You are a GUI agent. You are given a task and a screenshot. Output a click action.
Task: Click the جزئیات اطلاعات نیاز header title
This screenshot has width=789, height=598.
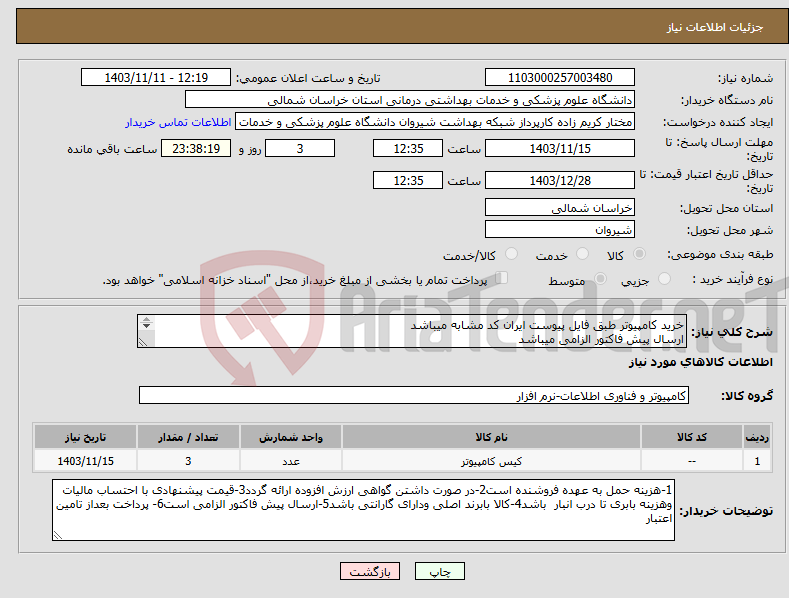click(715, 27)
